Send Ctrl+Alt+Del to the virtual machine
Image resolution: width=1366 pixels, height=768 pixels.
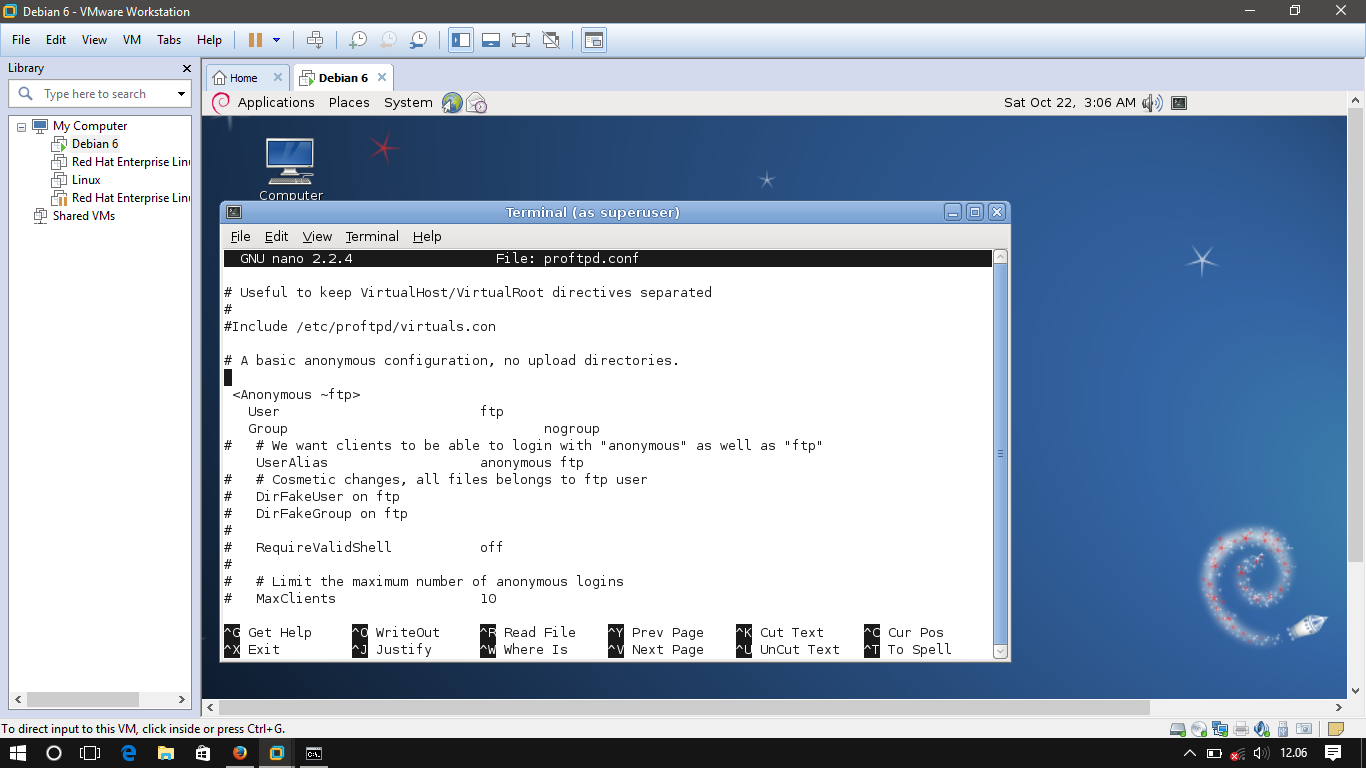click(315, 40)
